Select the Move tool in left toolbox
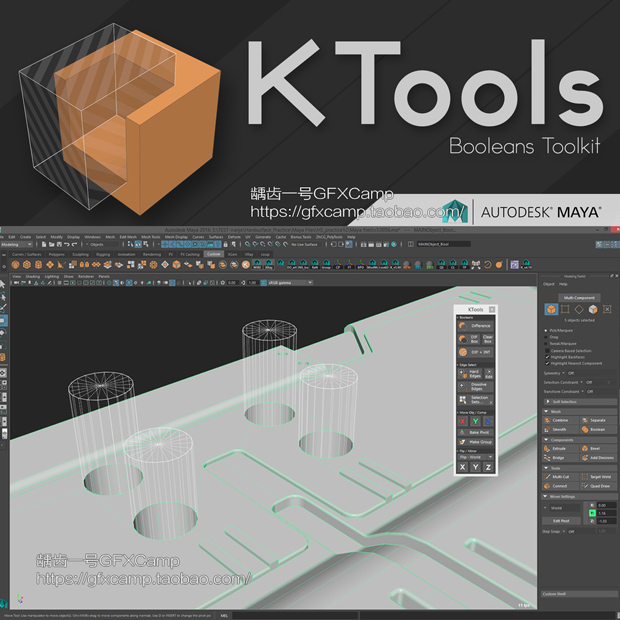This screenshot has width=620, height=620. 3,320
